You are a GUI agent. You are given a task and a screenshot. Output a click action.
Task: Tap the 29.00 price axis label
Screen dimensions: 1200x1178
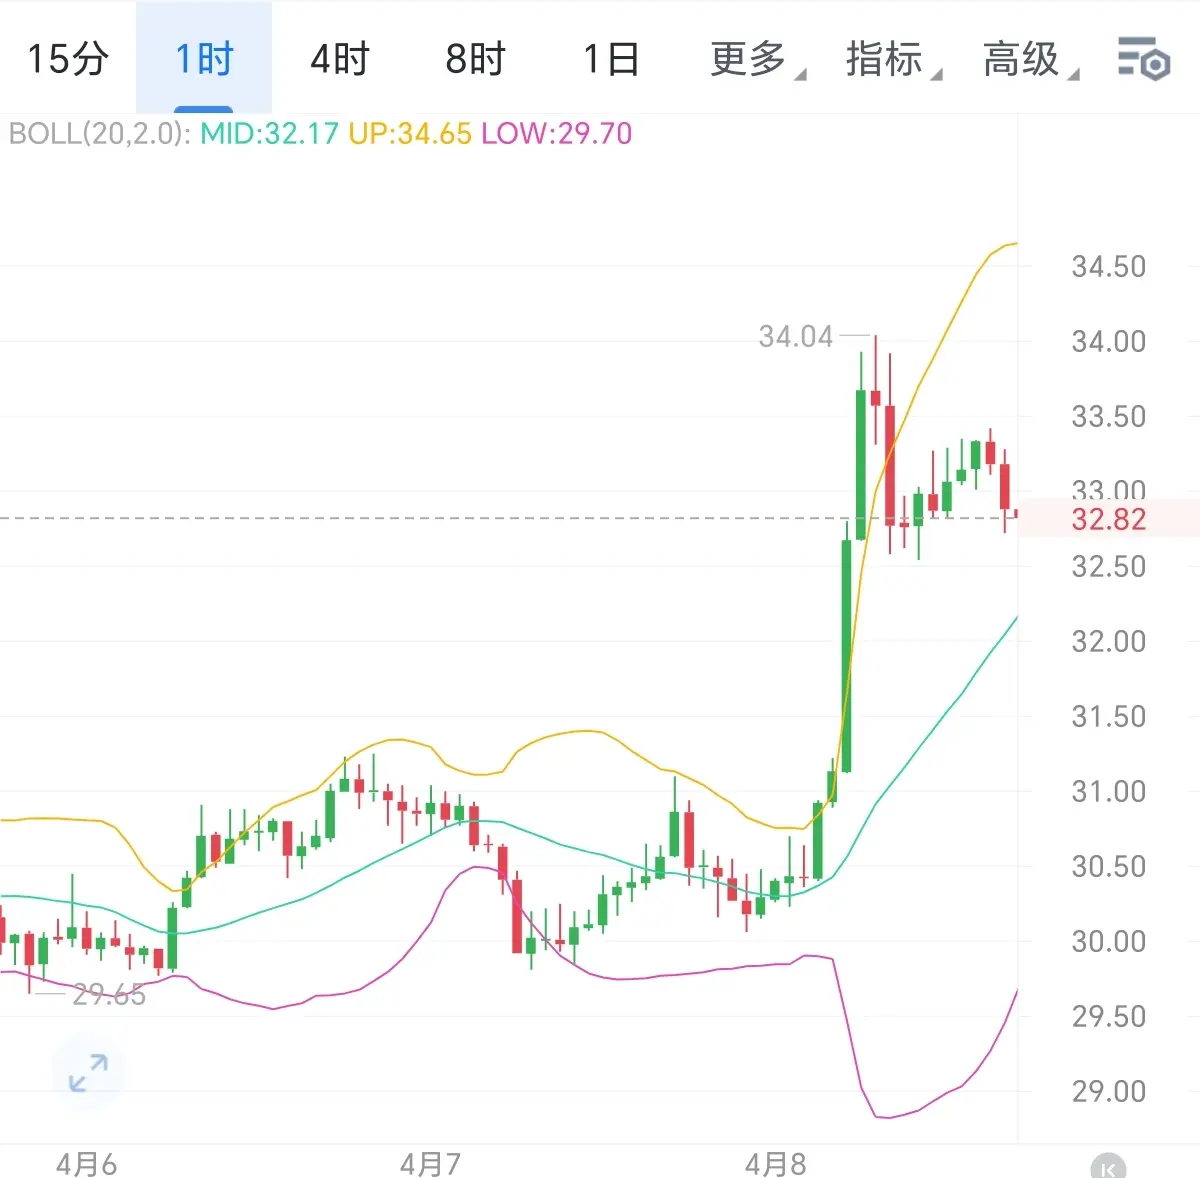coord(1108,1092)
